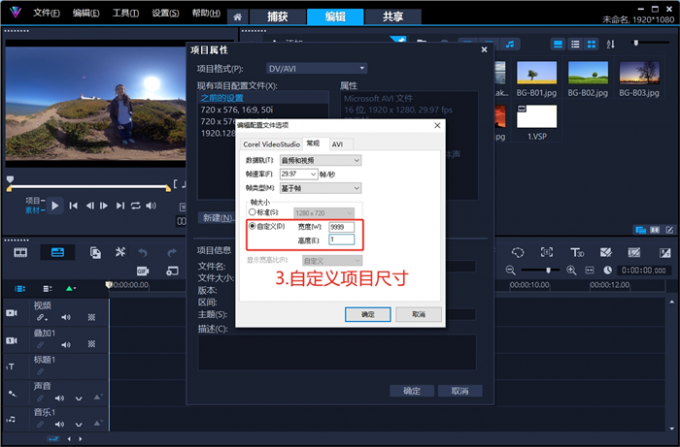Viewport: 680px width, 447px height.
Task: Click the preview volume icon
Action: pyautogui.click(x=151, y=206)
